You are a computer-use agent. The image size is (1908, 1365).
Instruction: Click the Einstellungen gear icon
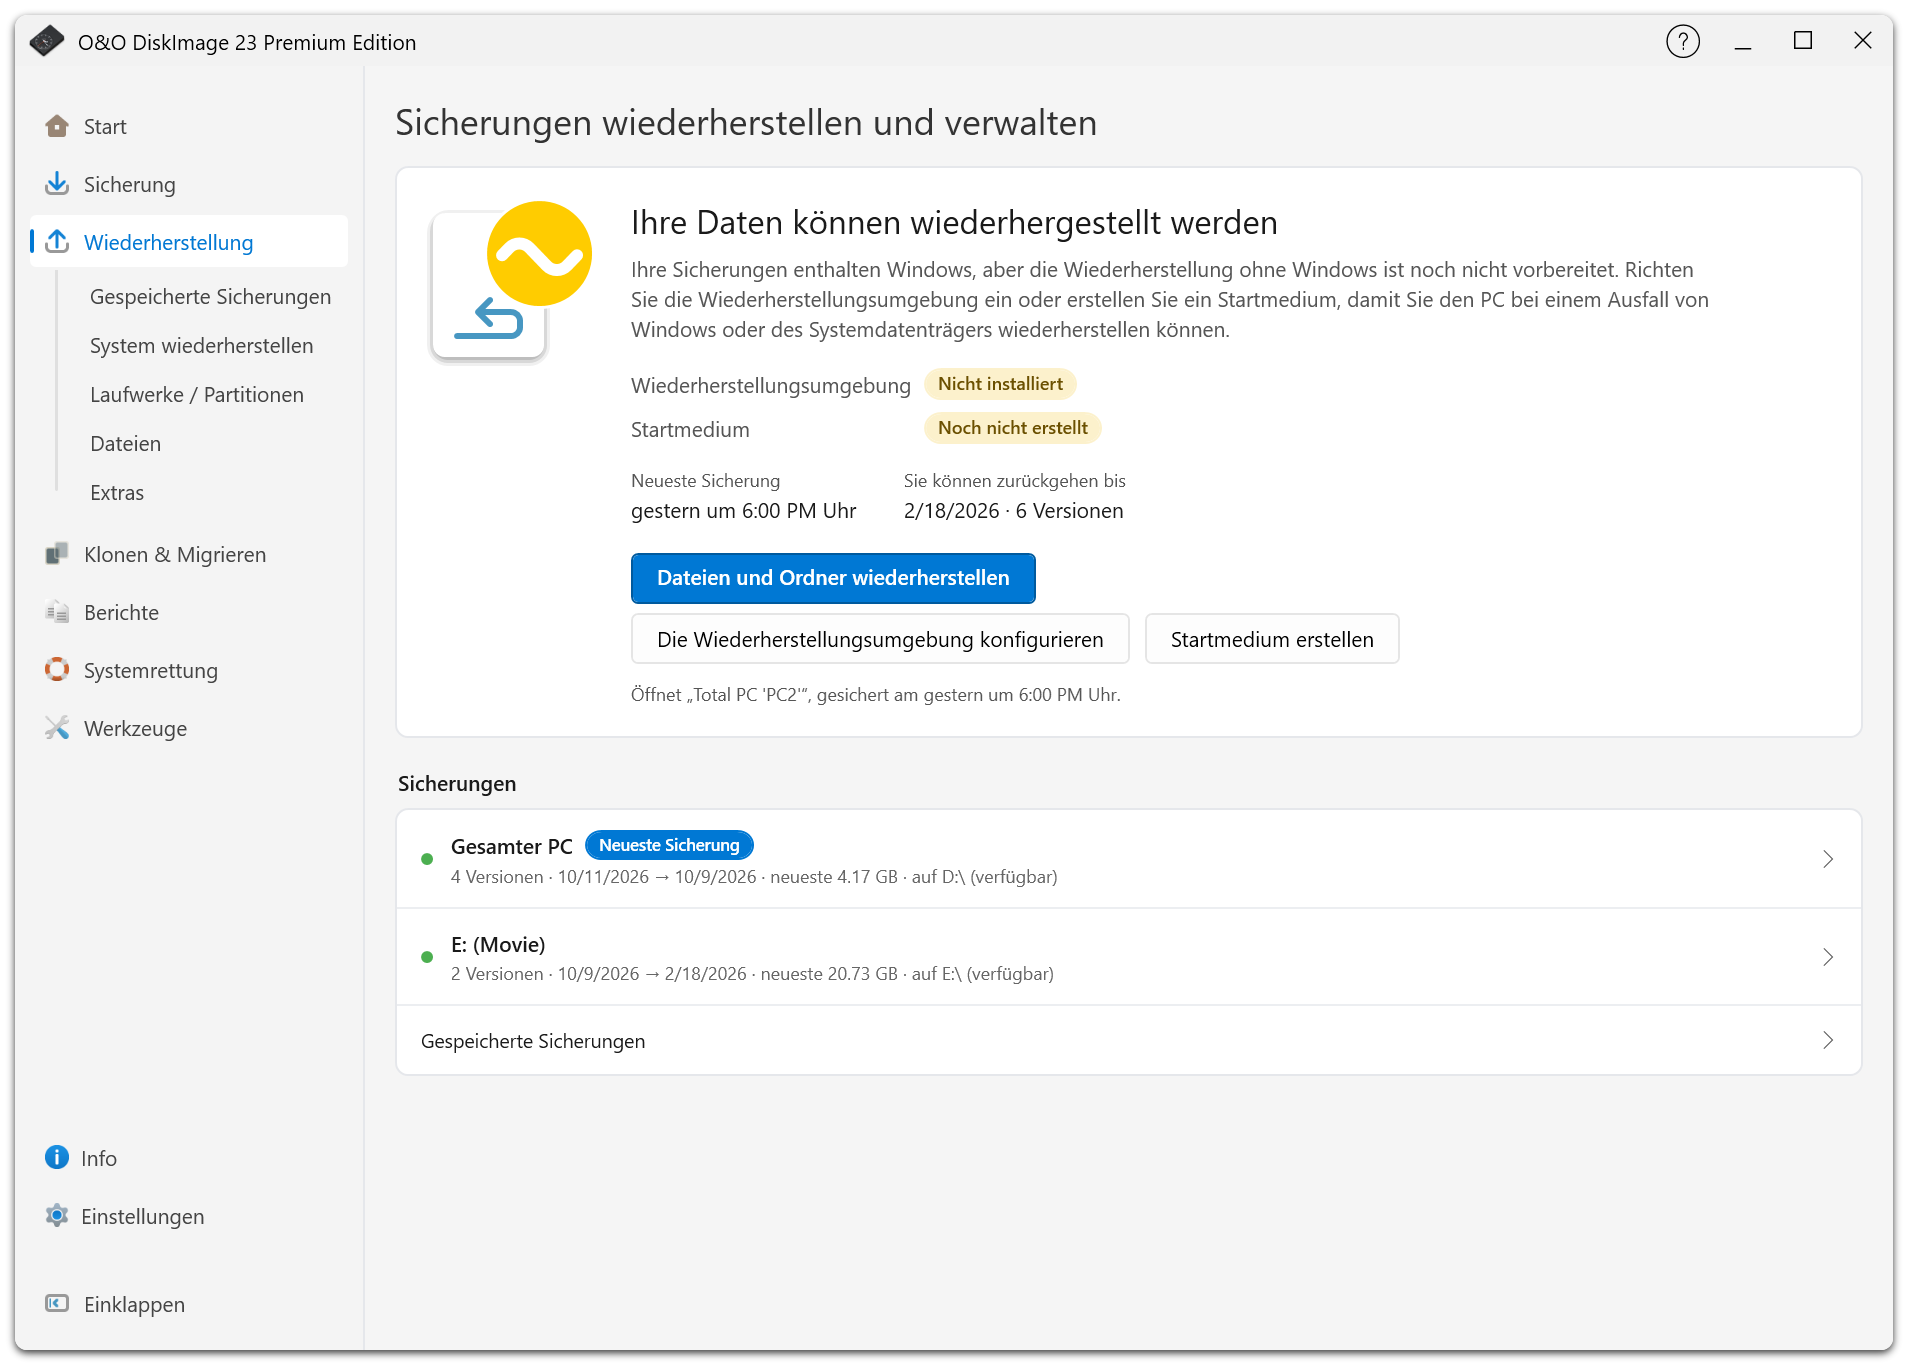57,1216
